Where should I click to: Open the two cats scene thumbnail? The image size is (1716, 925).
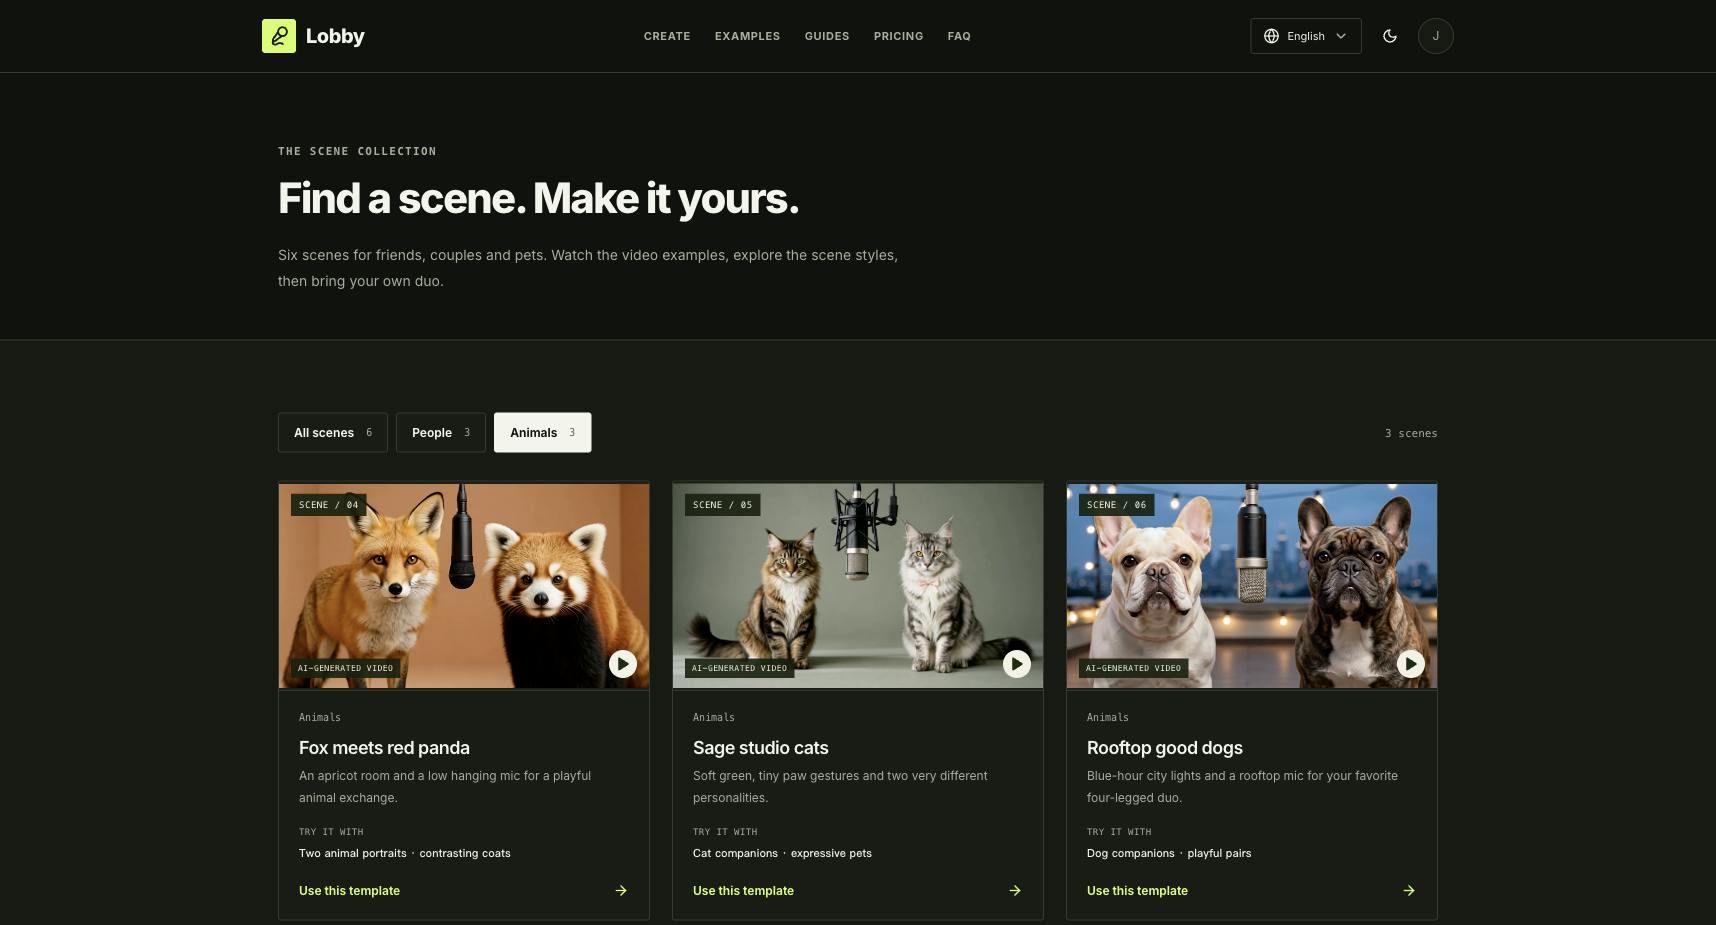858,586
